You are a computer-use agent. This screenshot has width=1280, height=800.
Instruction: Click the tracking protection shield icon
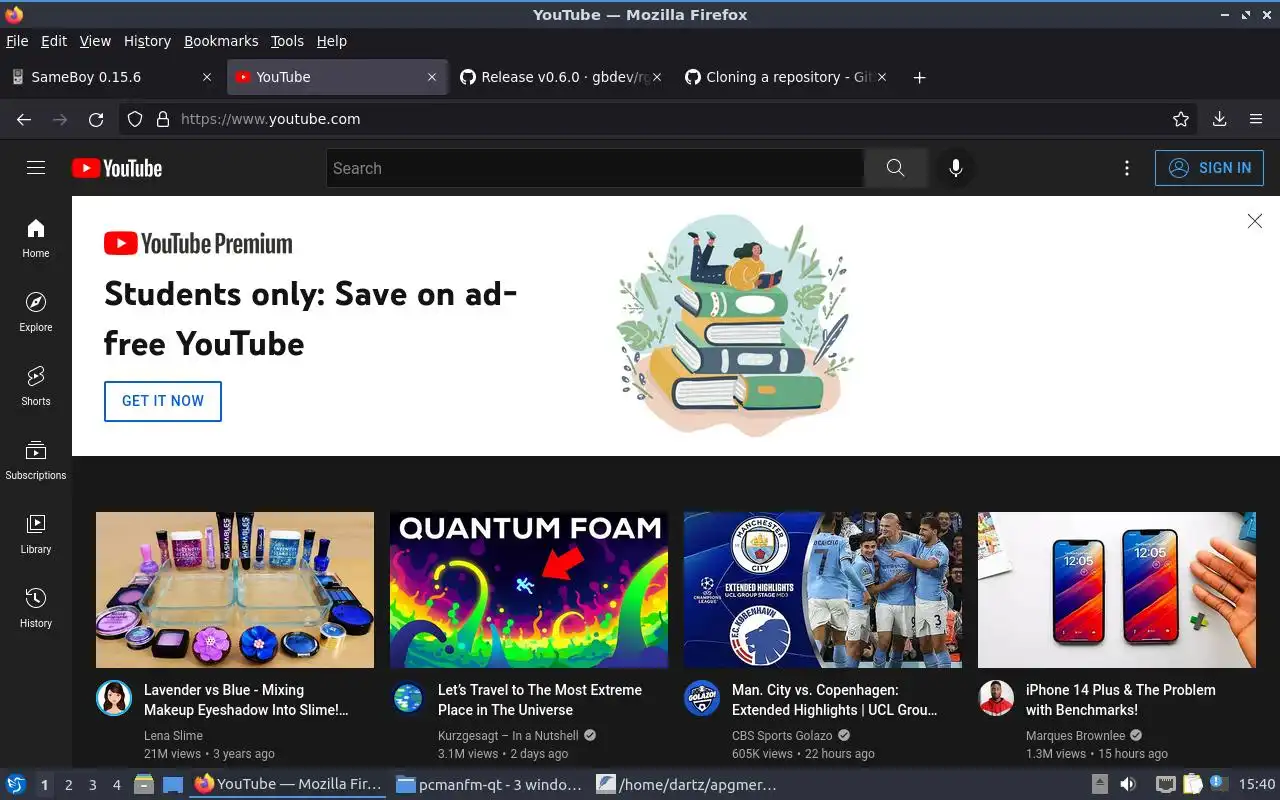136,119
